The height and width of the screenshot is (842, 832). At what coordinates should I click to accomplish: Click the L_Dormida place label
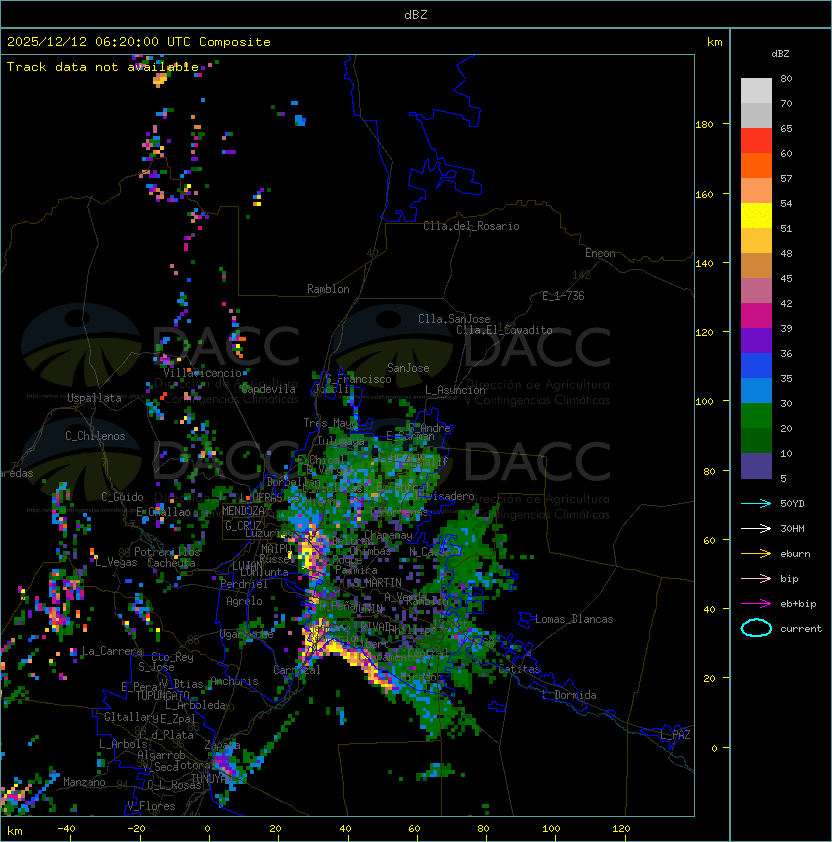click(x=569, y=695)
